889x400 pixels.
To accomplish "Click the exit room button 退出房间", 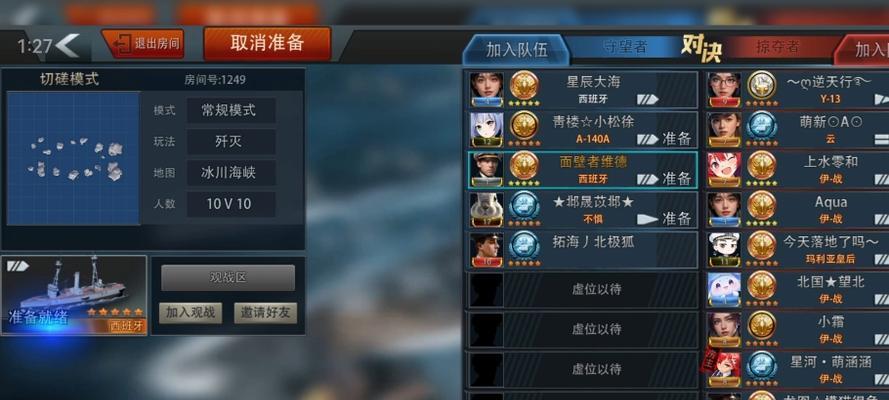I will (x=143, y=44).
